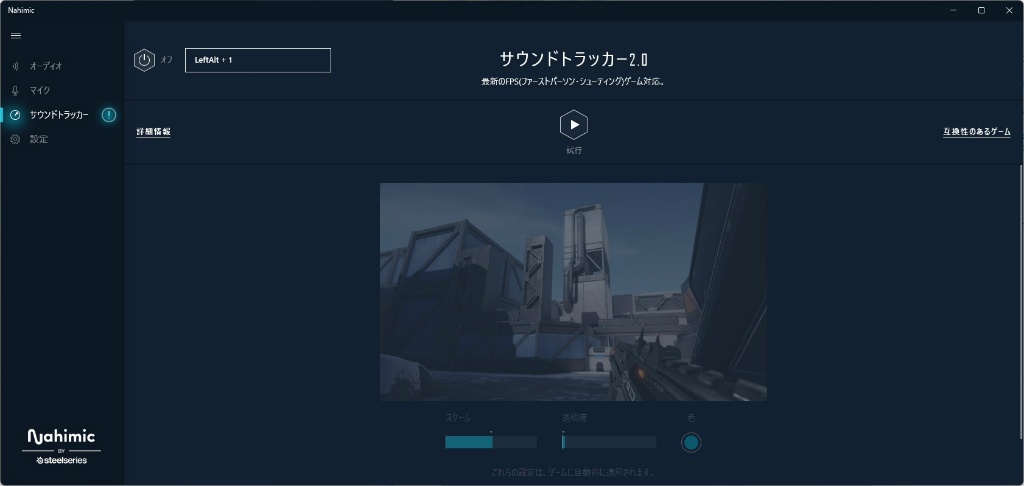The width and height of the screenshot is (1024, 486).
Task: Open the サウンドトラッカー sidebar tab
Action: (x=61, y=115)
